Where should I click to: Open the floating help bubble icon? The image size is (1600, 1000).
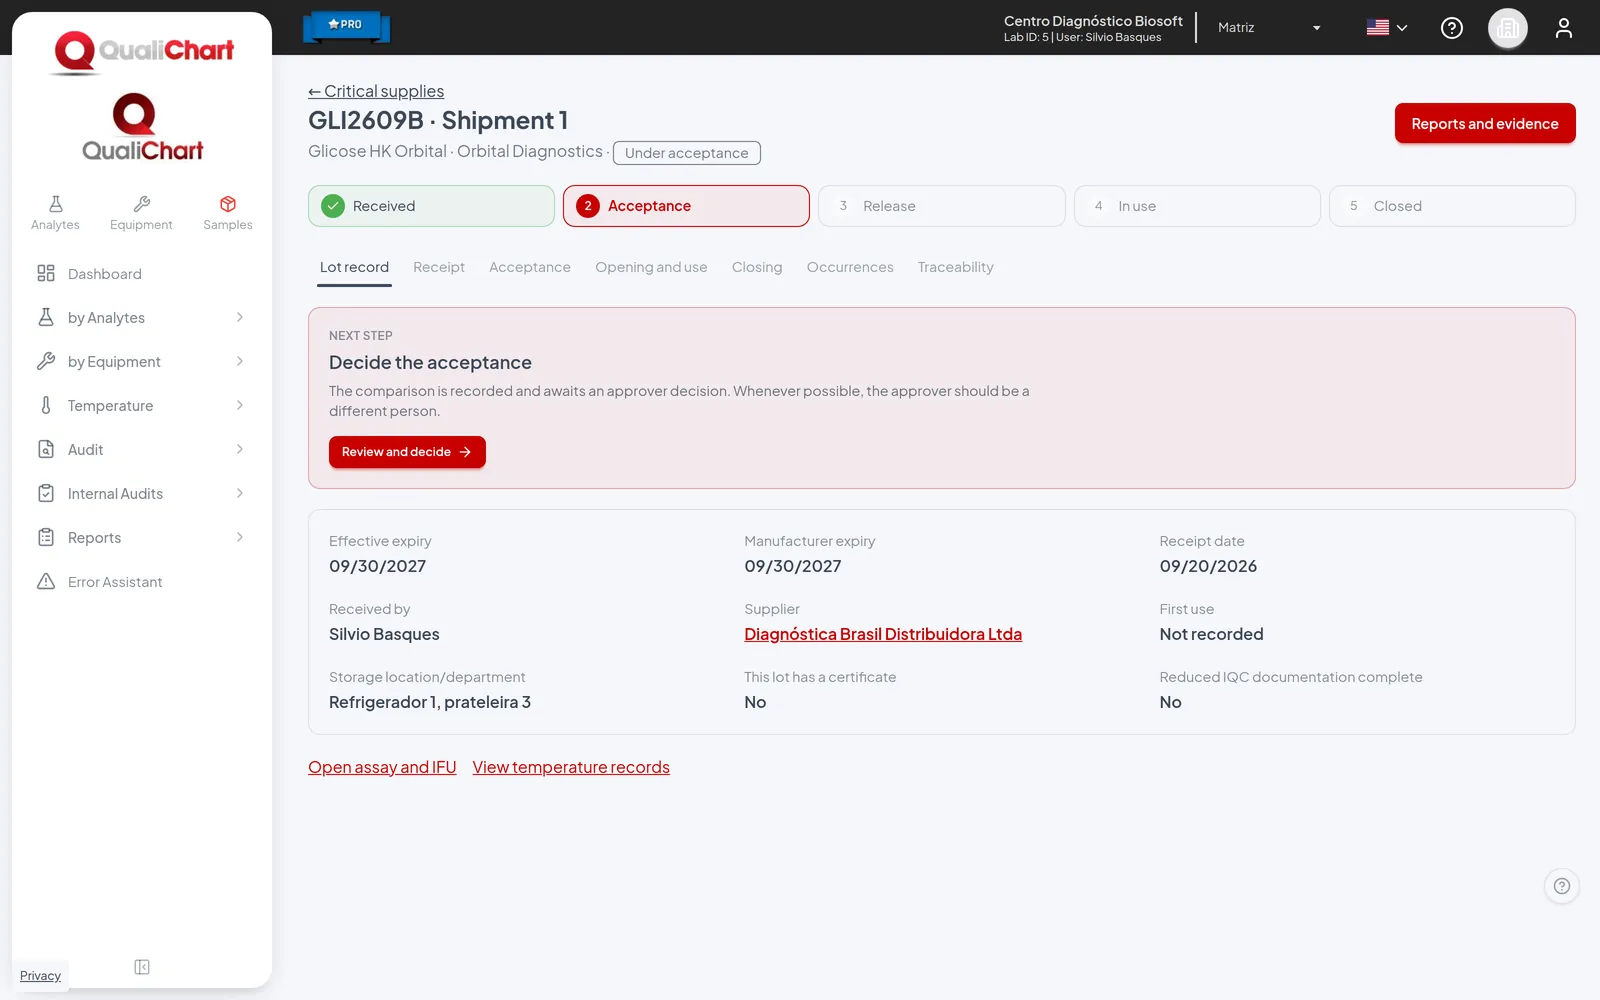tap(1562, 886)
